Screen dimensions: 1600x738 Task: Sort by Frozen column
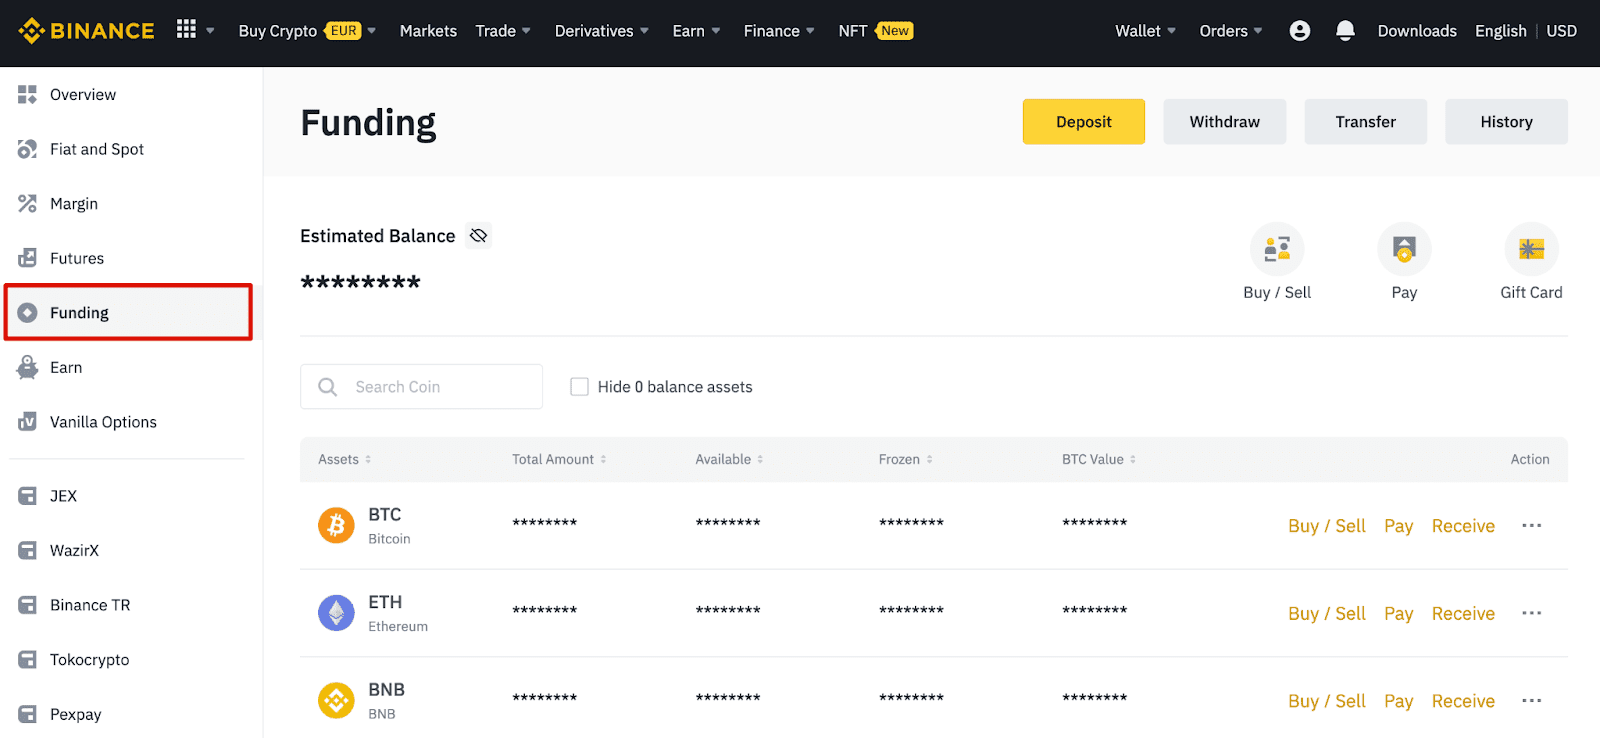click(905, 460)
